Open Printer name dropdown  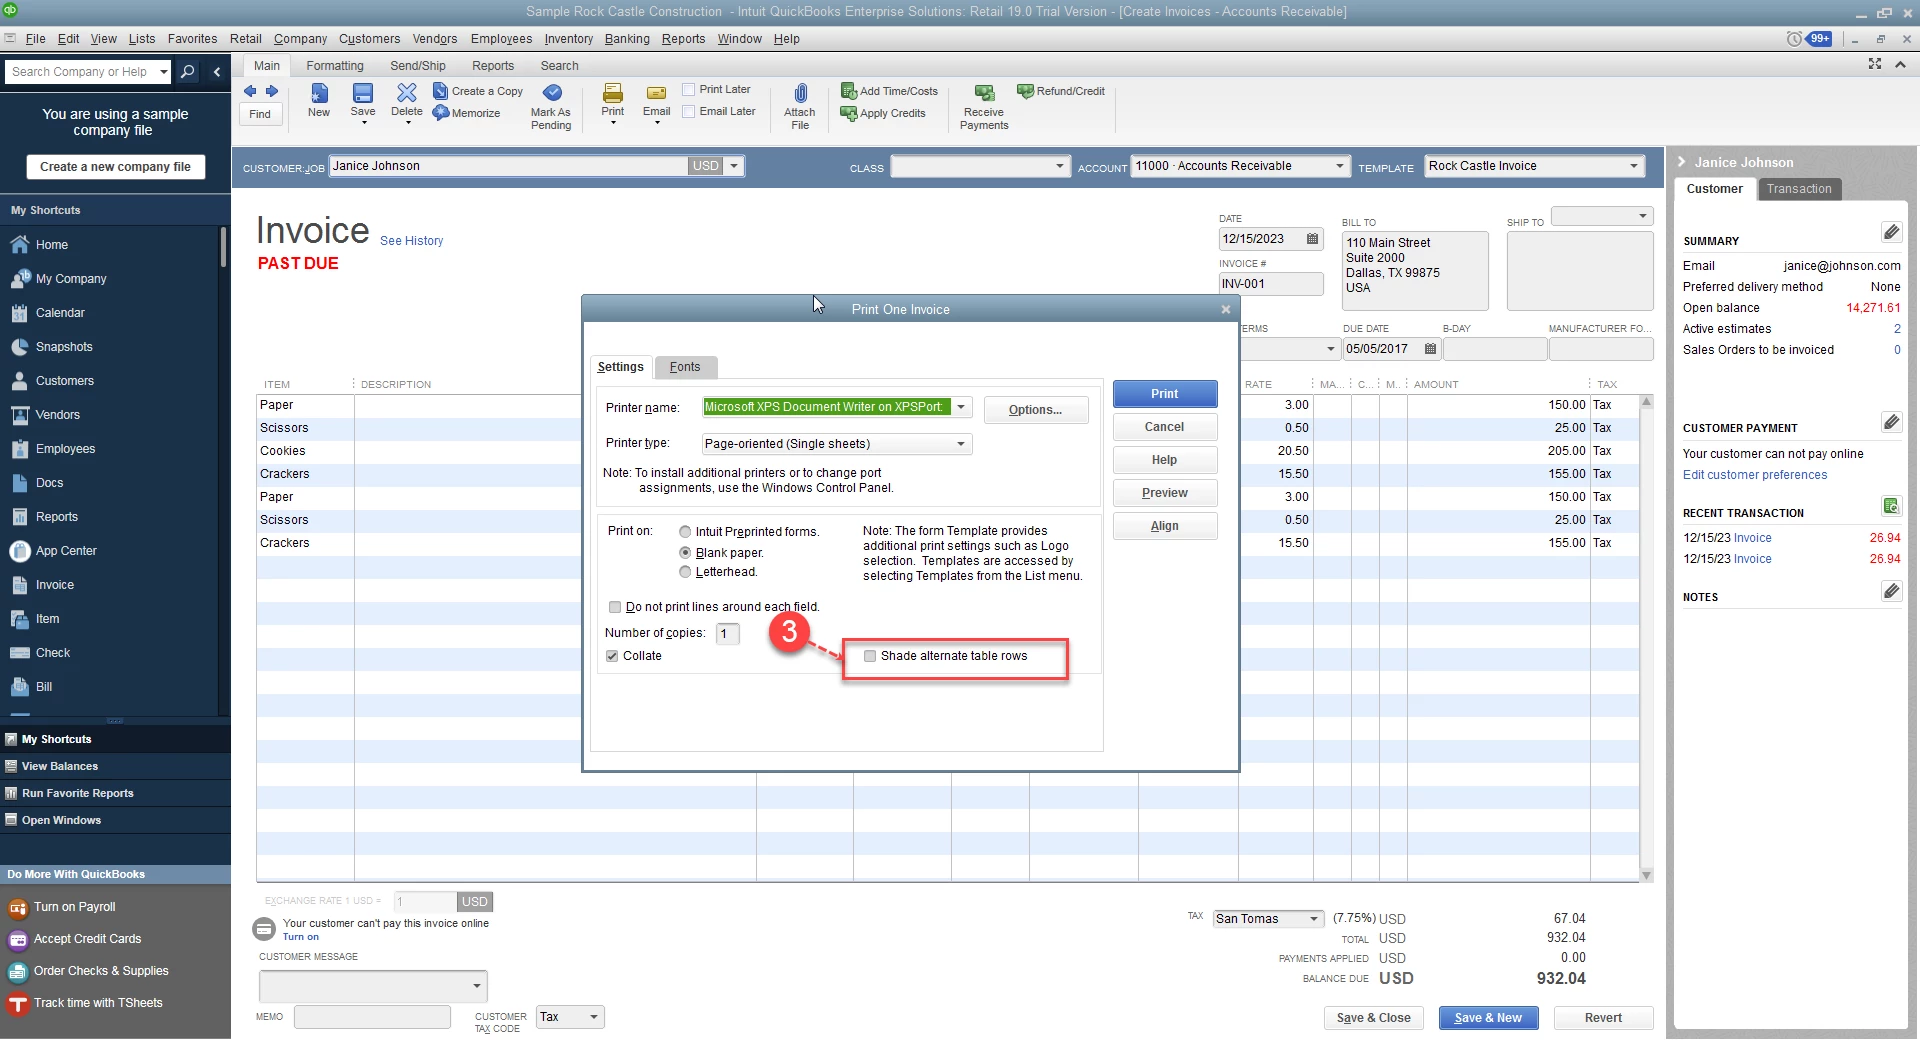[961, 407]
